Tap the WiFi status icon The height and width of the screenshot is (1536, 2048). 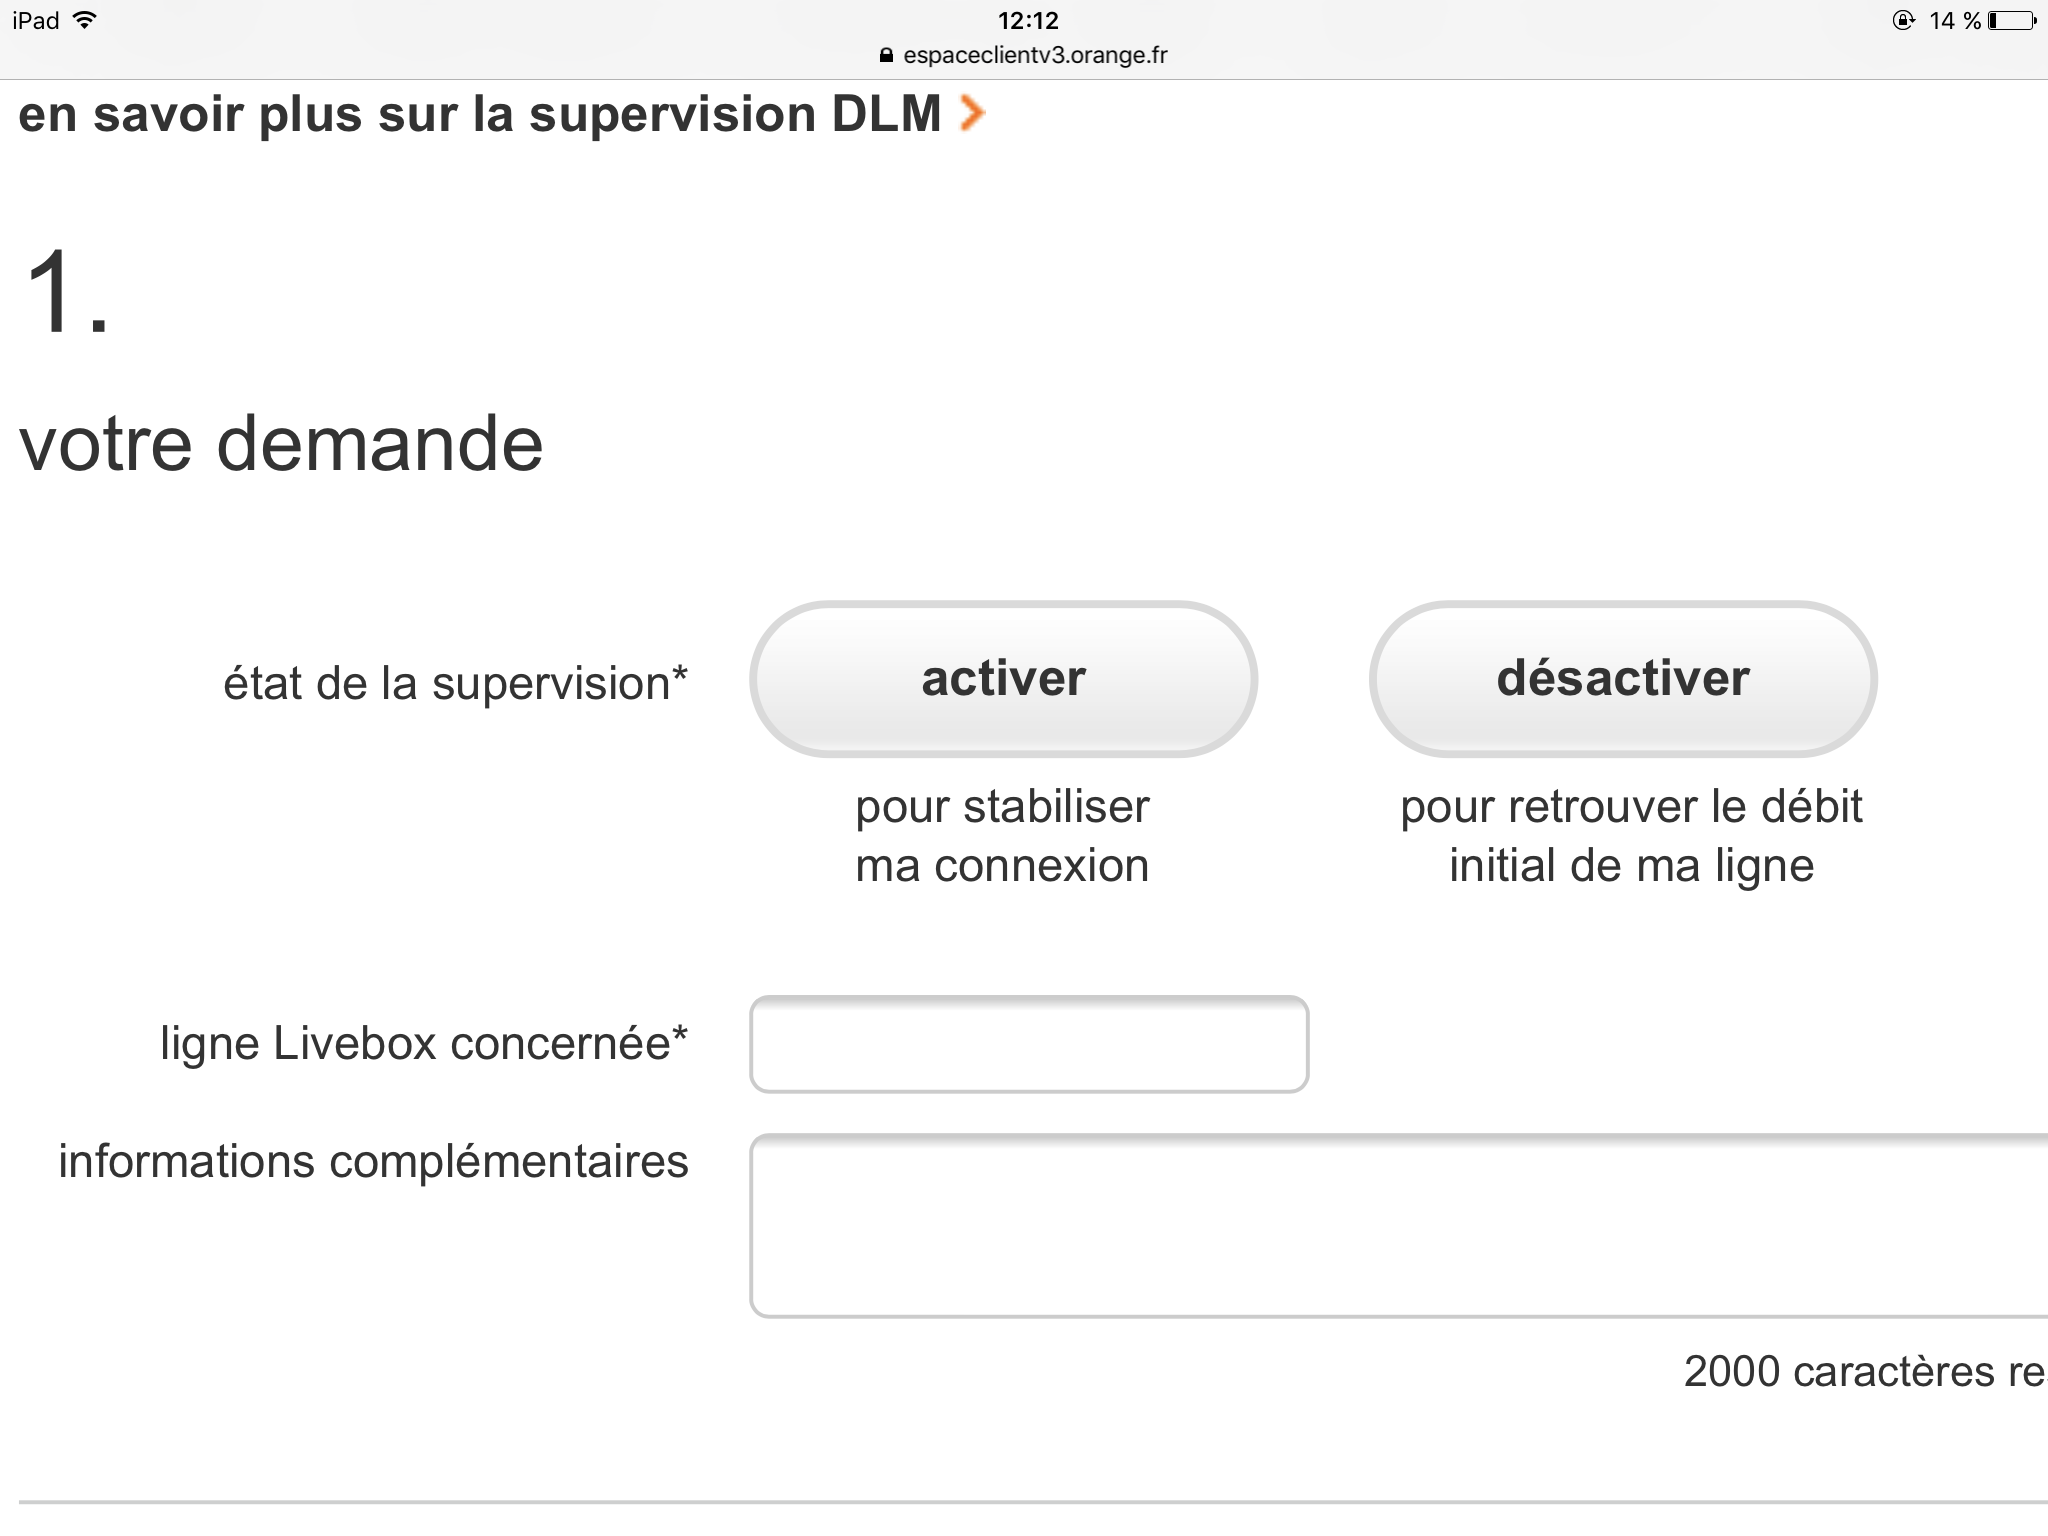[x=86, y=20]
